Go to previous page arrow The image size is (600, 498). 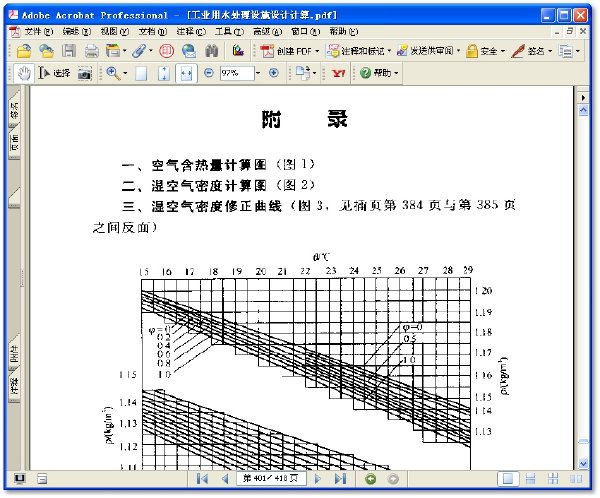point(225,478)
